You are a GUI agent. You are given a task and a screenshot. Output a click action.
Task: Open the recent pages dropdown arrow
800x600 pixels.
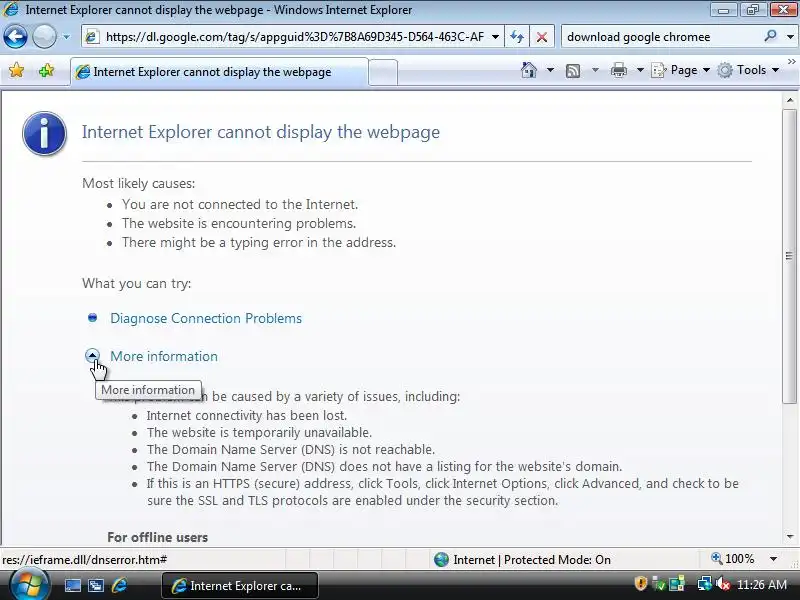coord(66,37)
